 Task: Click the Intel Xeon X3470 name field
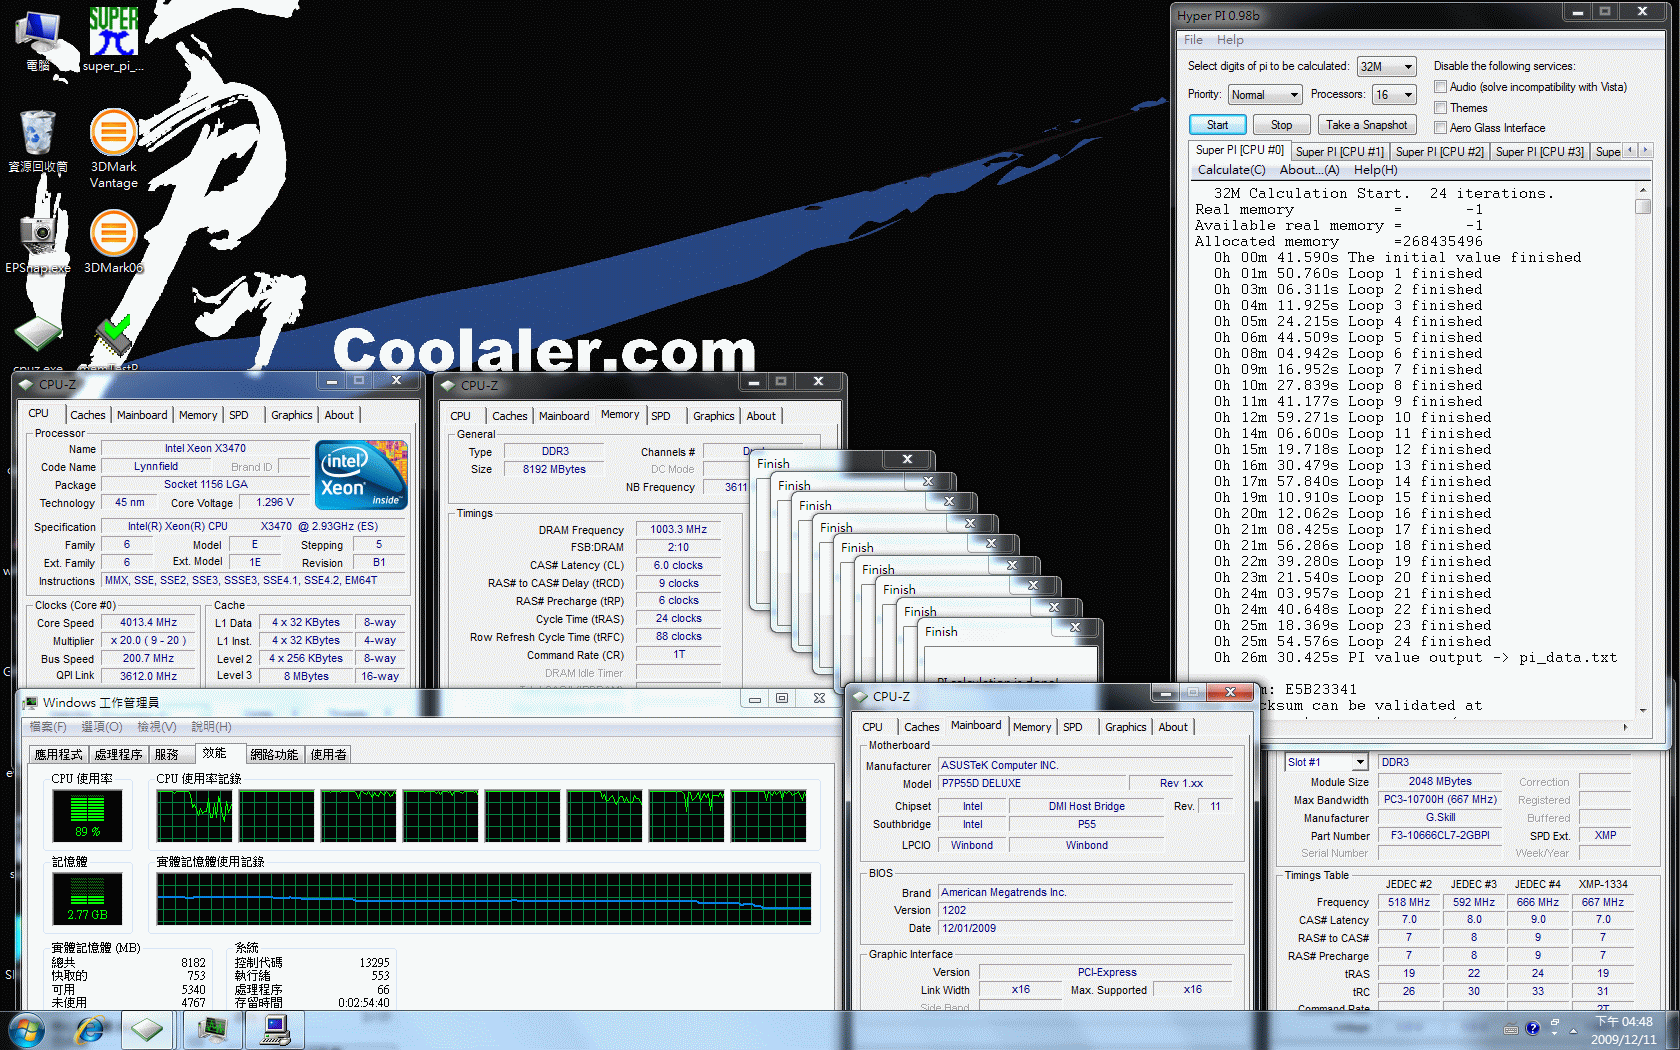pyautogui.click(x=205, y=448)
